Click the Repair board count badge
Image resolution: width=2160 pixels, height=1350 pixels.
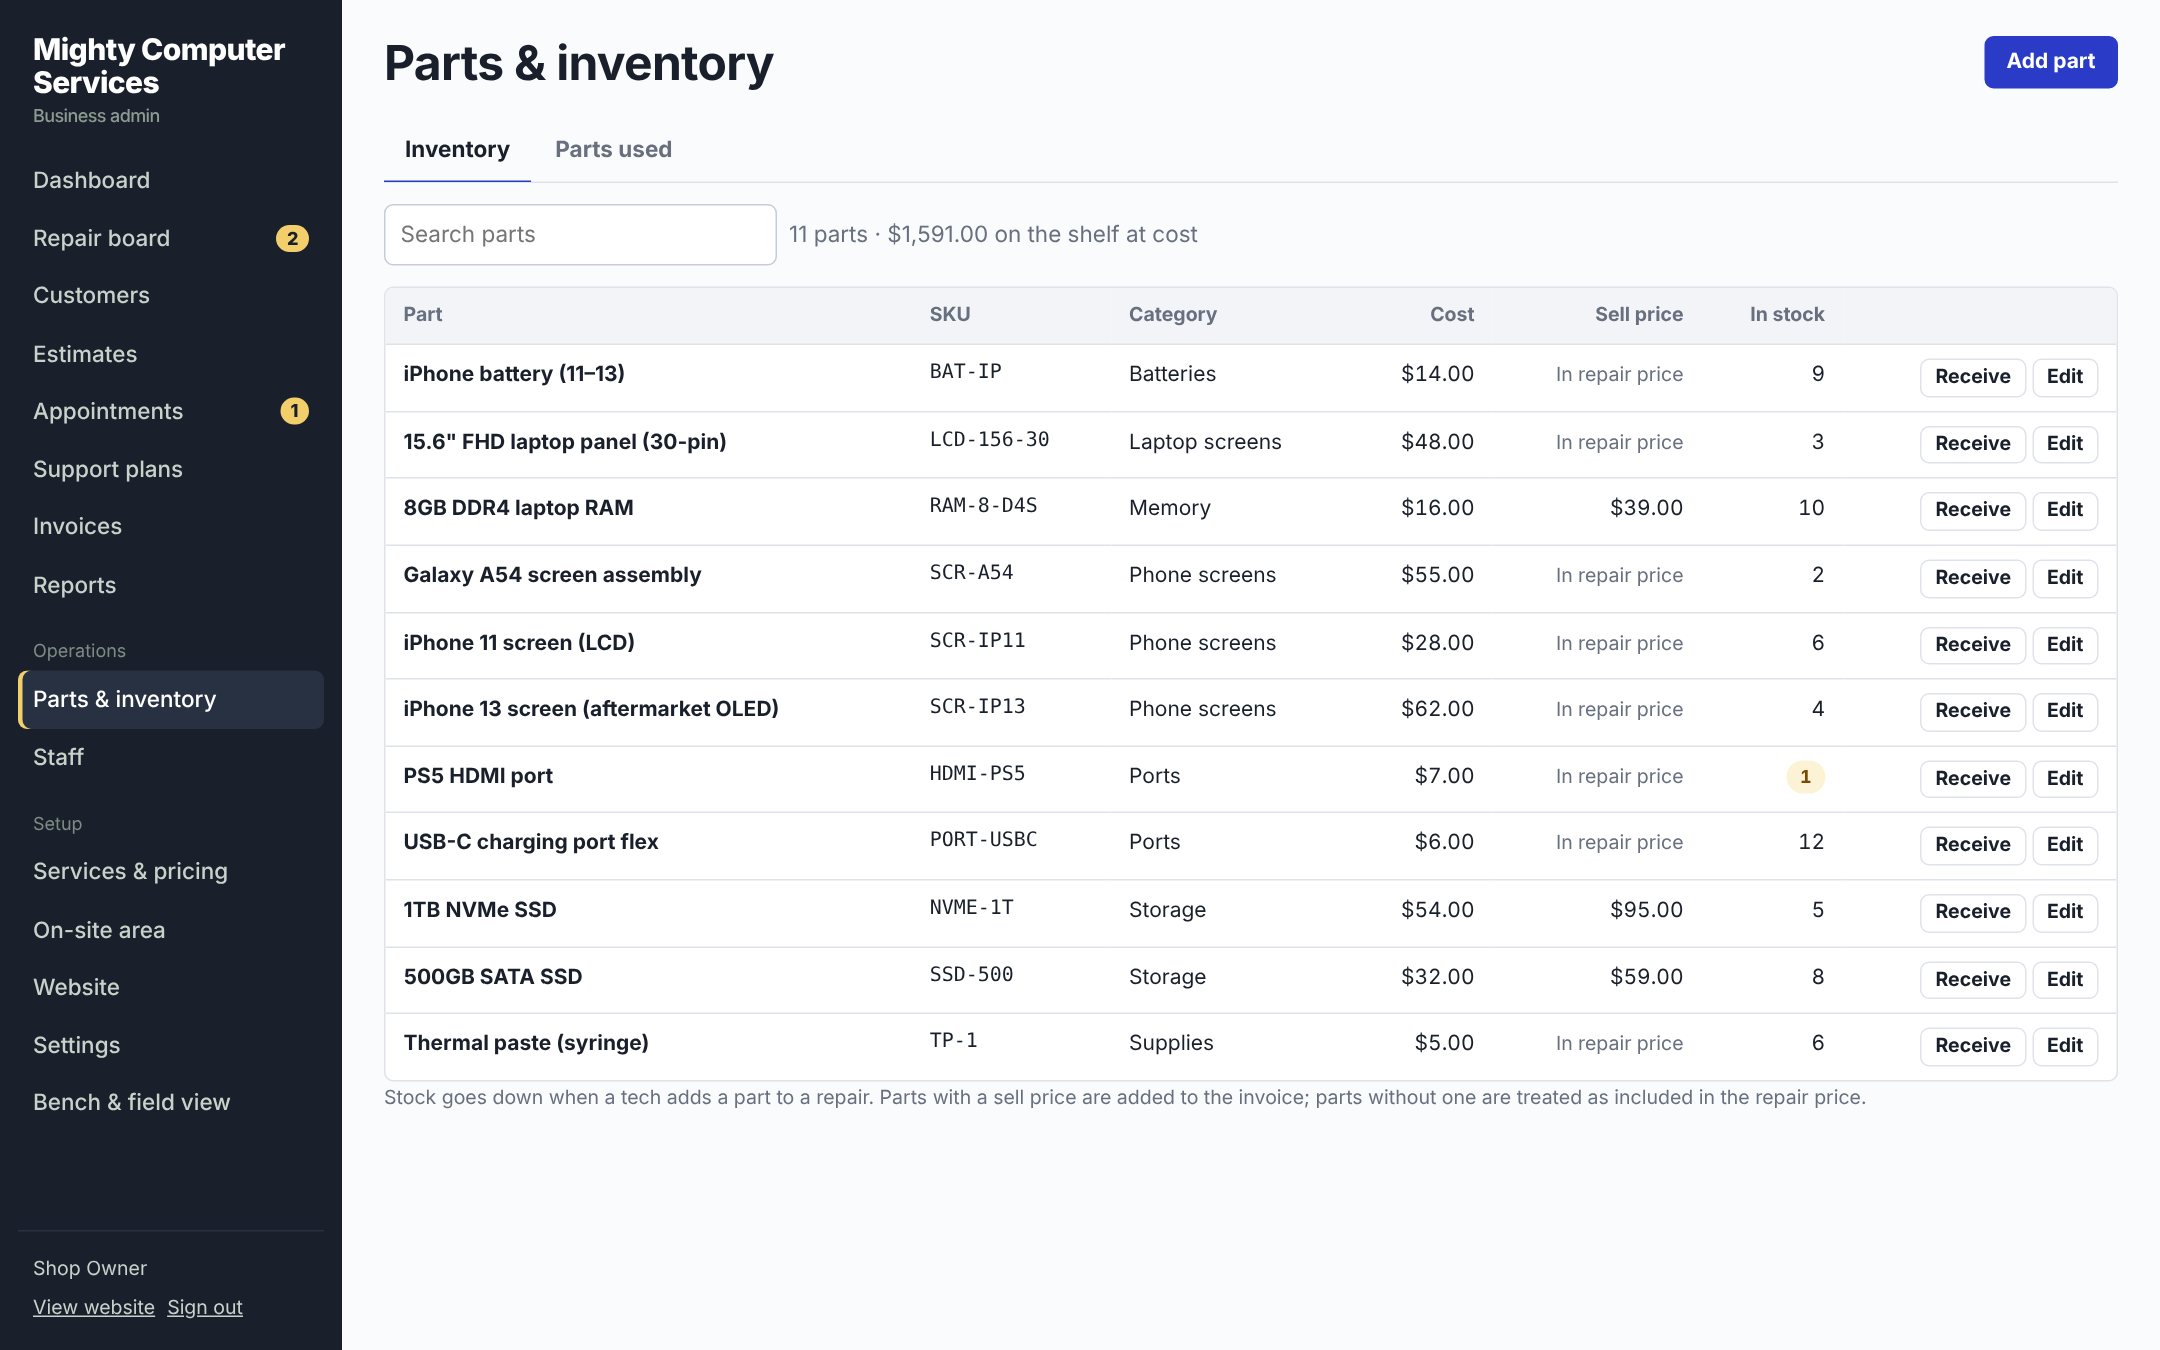292,238
